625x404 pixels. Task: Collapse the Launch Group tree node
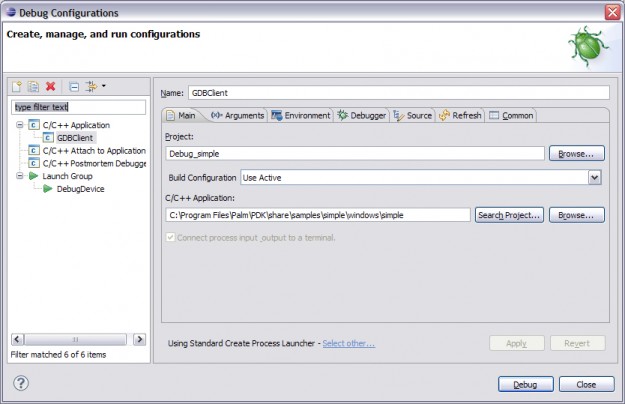[x=19, y=176]
